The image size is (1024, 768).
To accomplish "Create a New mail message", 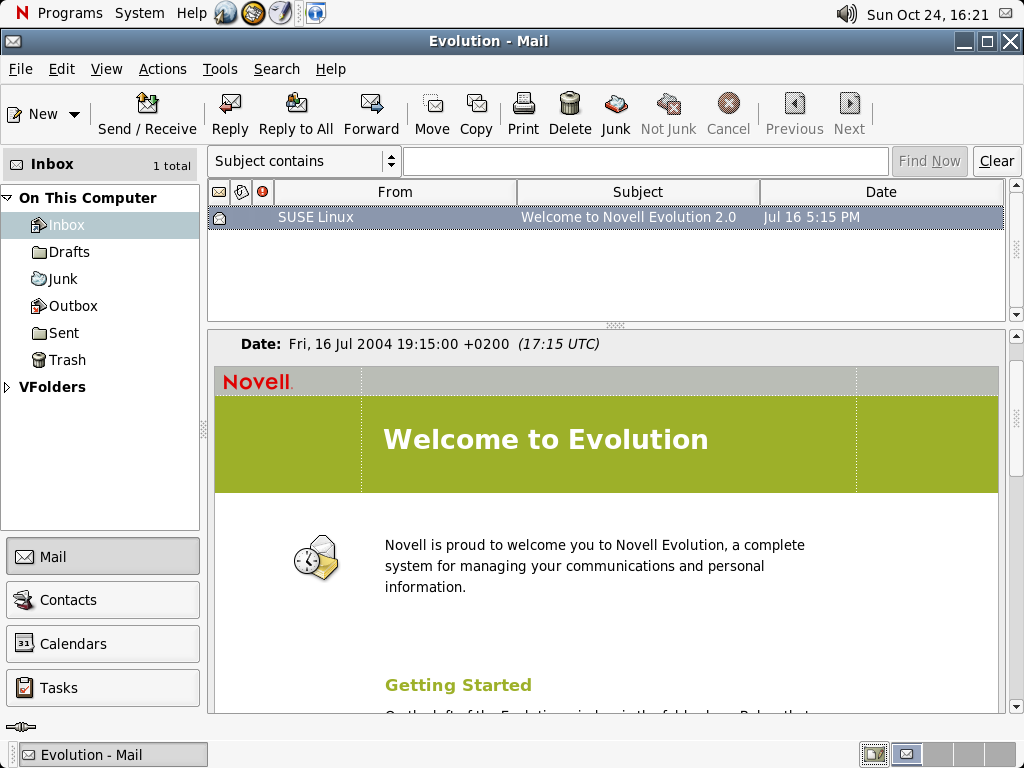I will (x=33, y=114).
